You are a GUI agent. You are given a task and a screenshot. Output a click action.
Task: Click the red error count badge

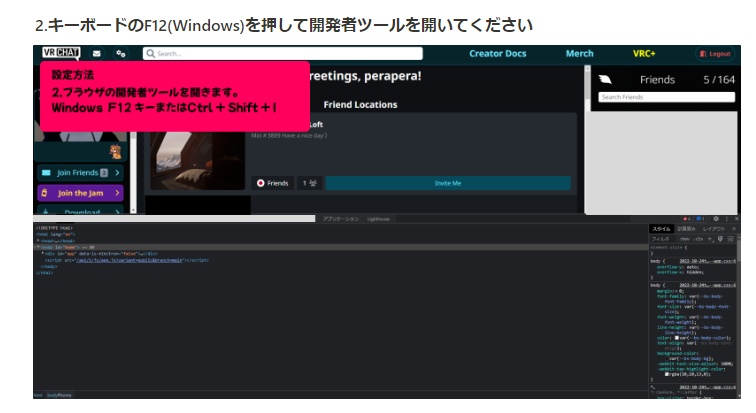(687, 219)
